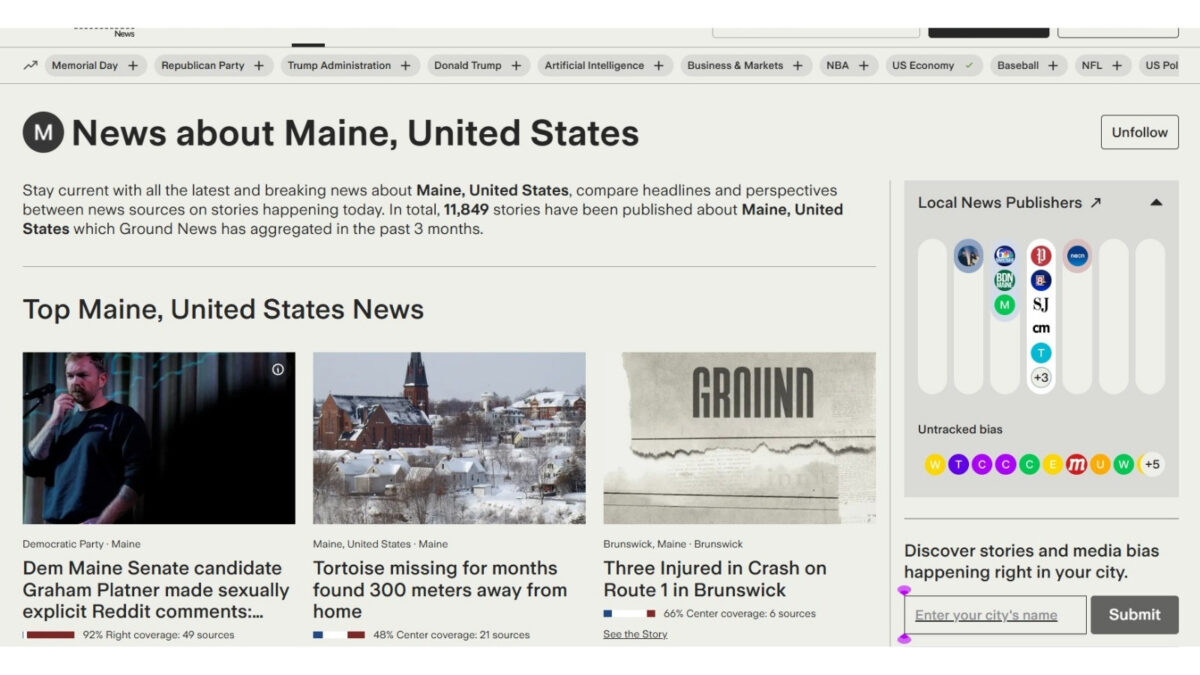Select the red P publisher icon
Image resolution: width=1200 pixels, height=675 pixels.
pos(1041,256)
